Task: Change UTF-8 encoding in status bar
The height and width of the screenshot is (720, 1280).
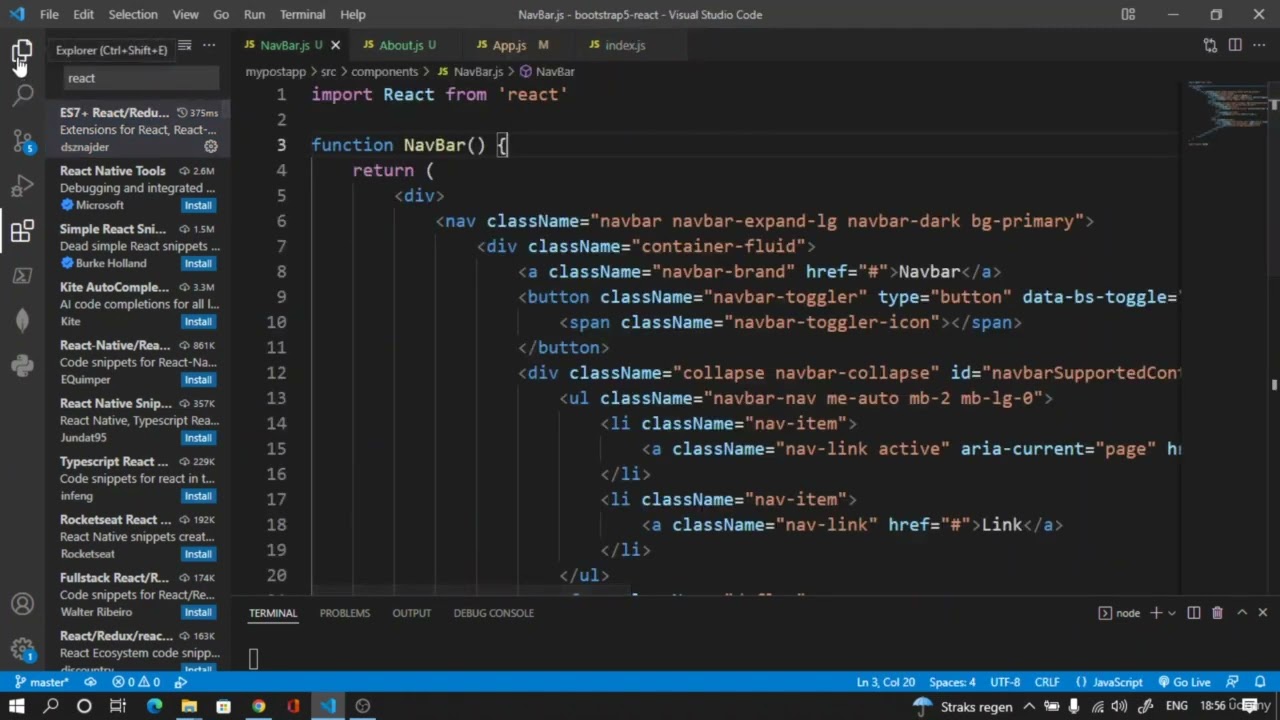Action: click(1005, 682)
